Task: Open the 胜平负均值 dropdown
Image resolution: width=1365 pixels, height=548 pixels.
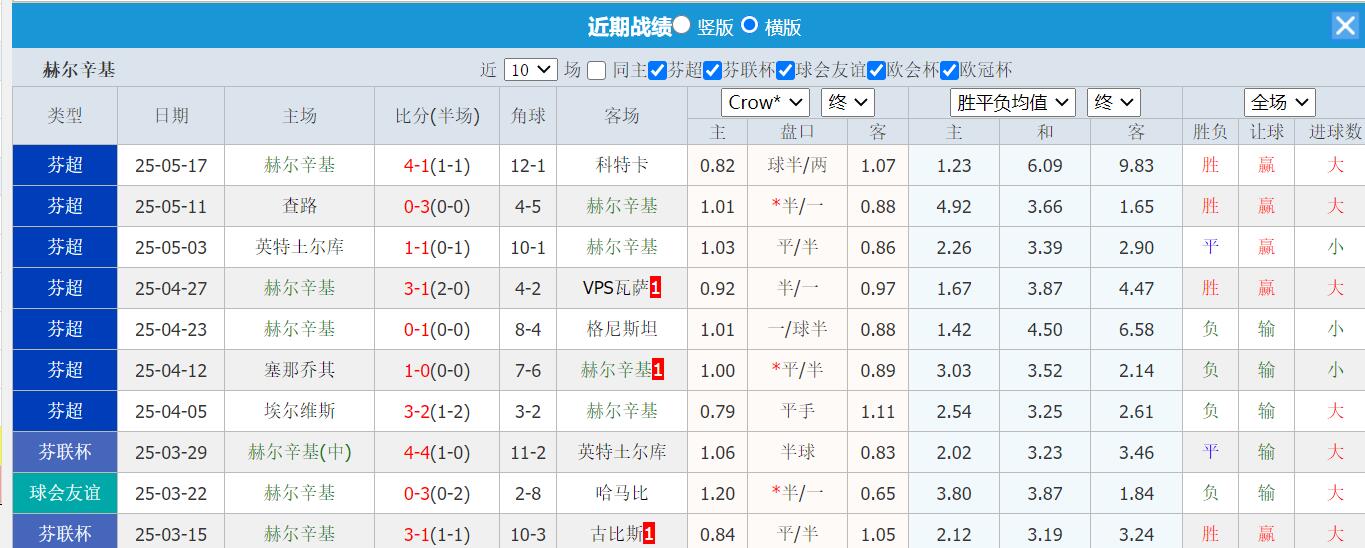Action: tap(1012, 102)
